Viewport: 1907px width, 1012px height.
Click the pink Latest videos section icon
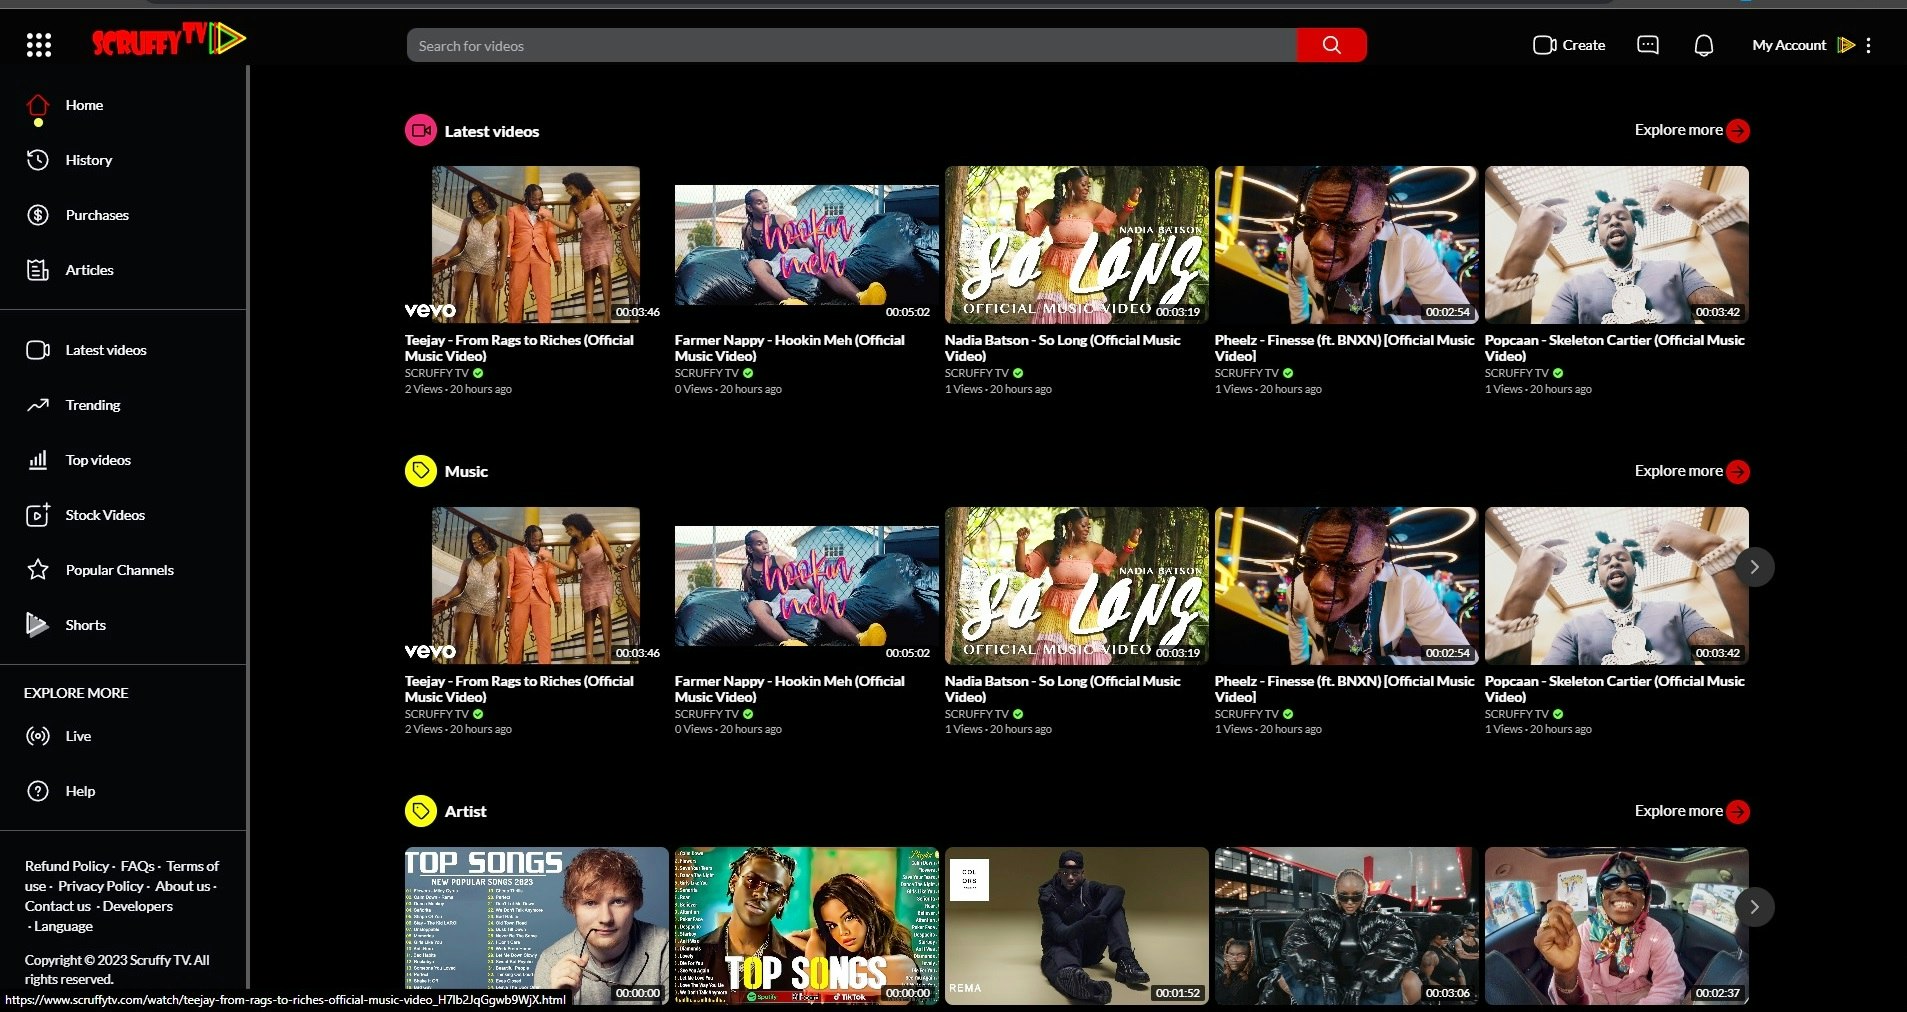pos(420,131)
